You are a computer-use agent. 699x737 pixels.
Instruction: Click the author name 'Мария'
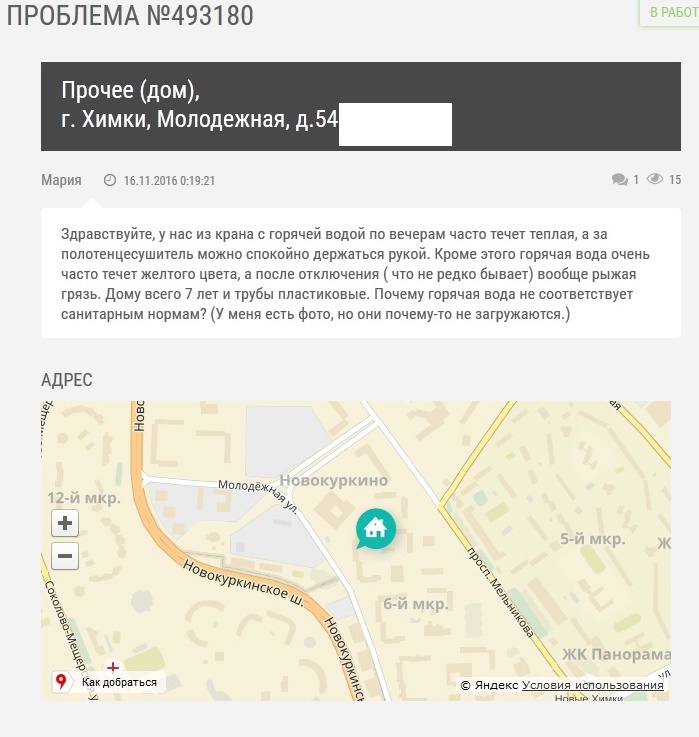click(x=61, y=180)
